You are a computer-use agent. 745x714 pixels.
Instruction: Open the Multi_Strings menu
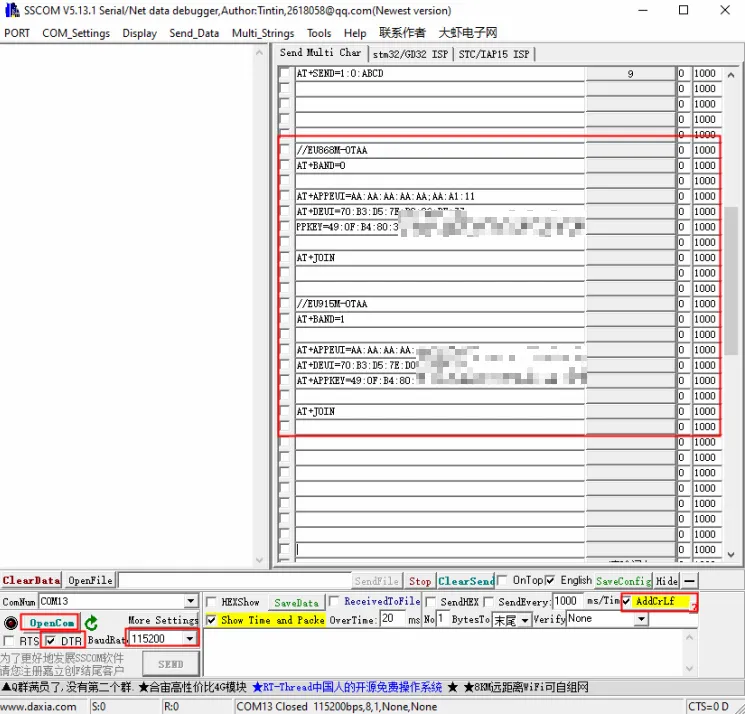pos(263,33)
